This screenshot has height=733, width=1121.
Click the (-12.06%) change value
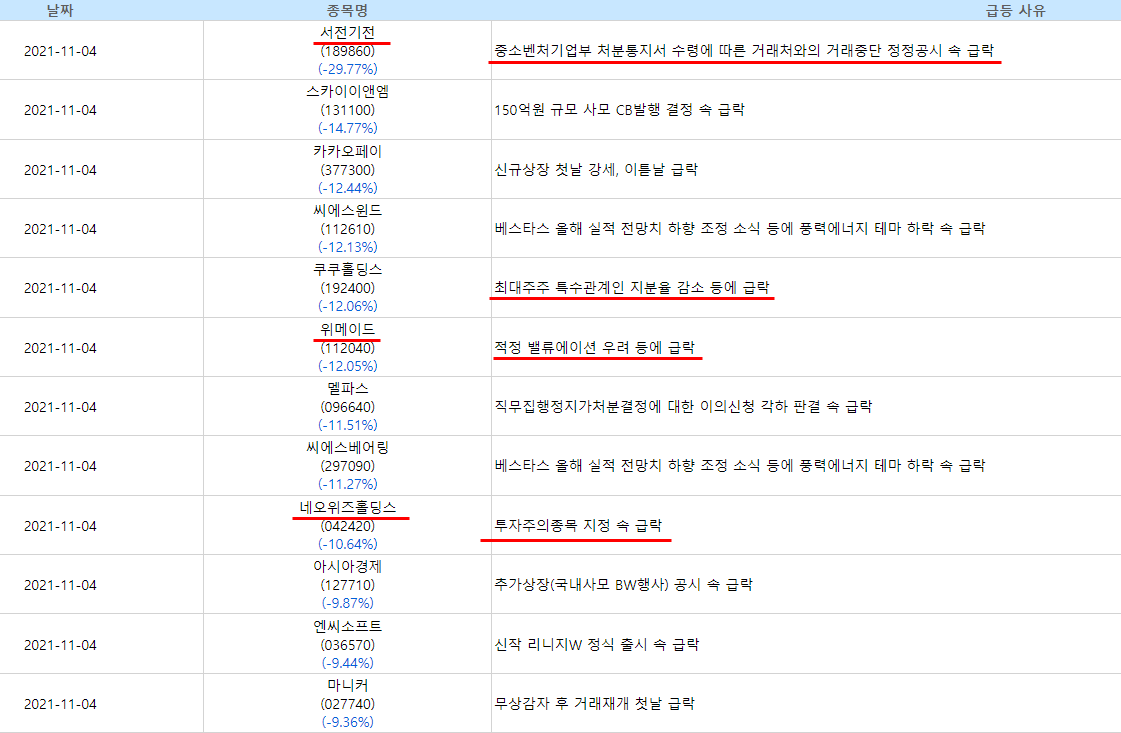(x=347, y=306)
